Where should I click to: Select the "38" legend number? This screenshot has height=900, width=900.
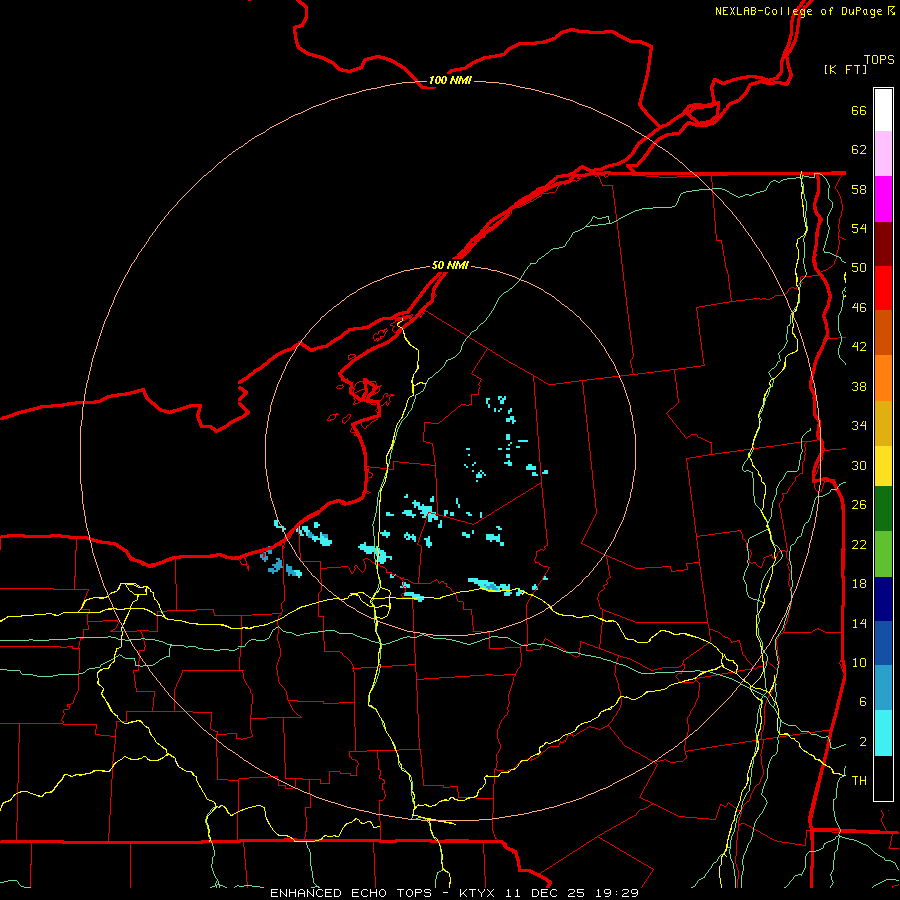pyautogui.click(x=859, y=386)
